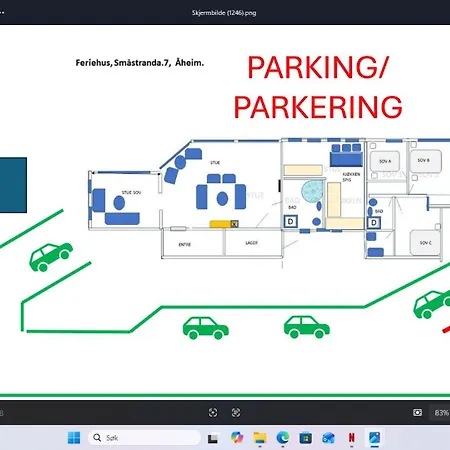Open the 83% zoom level control
This screenshot has width=450, height=450.
[441, 413]
